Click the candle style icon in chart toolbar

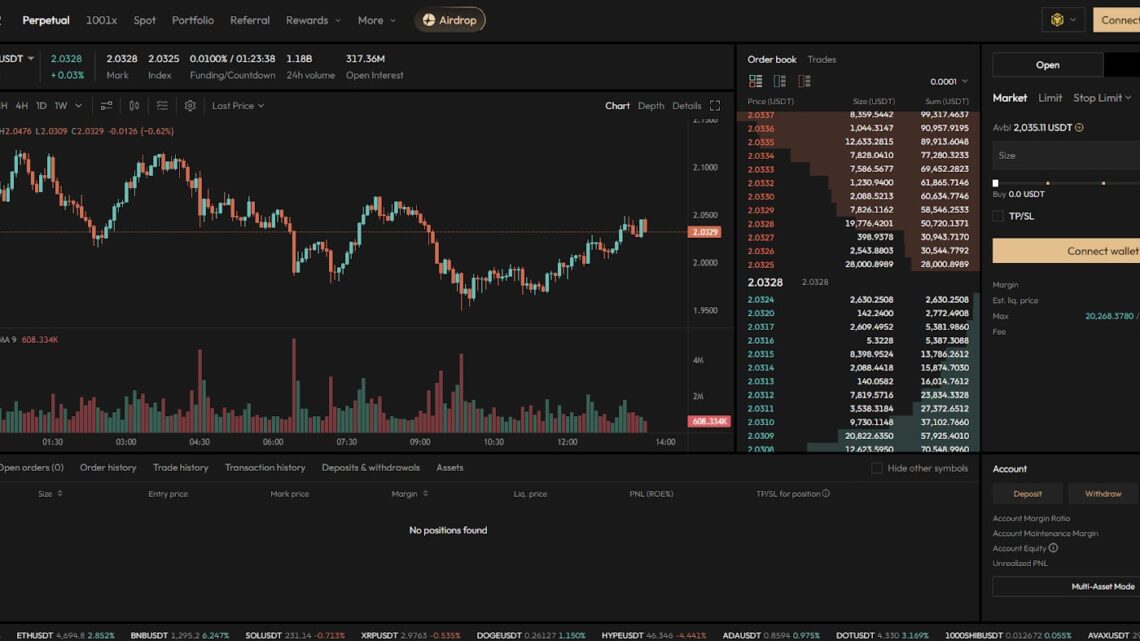pos(134,105)
